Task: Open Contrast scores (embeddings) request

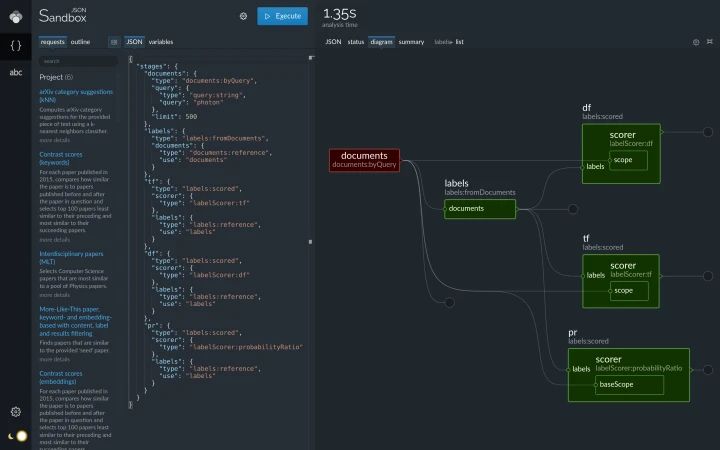Action: point(61,377)
